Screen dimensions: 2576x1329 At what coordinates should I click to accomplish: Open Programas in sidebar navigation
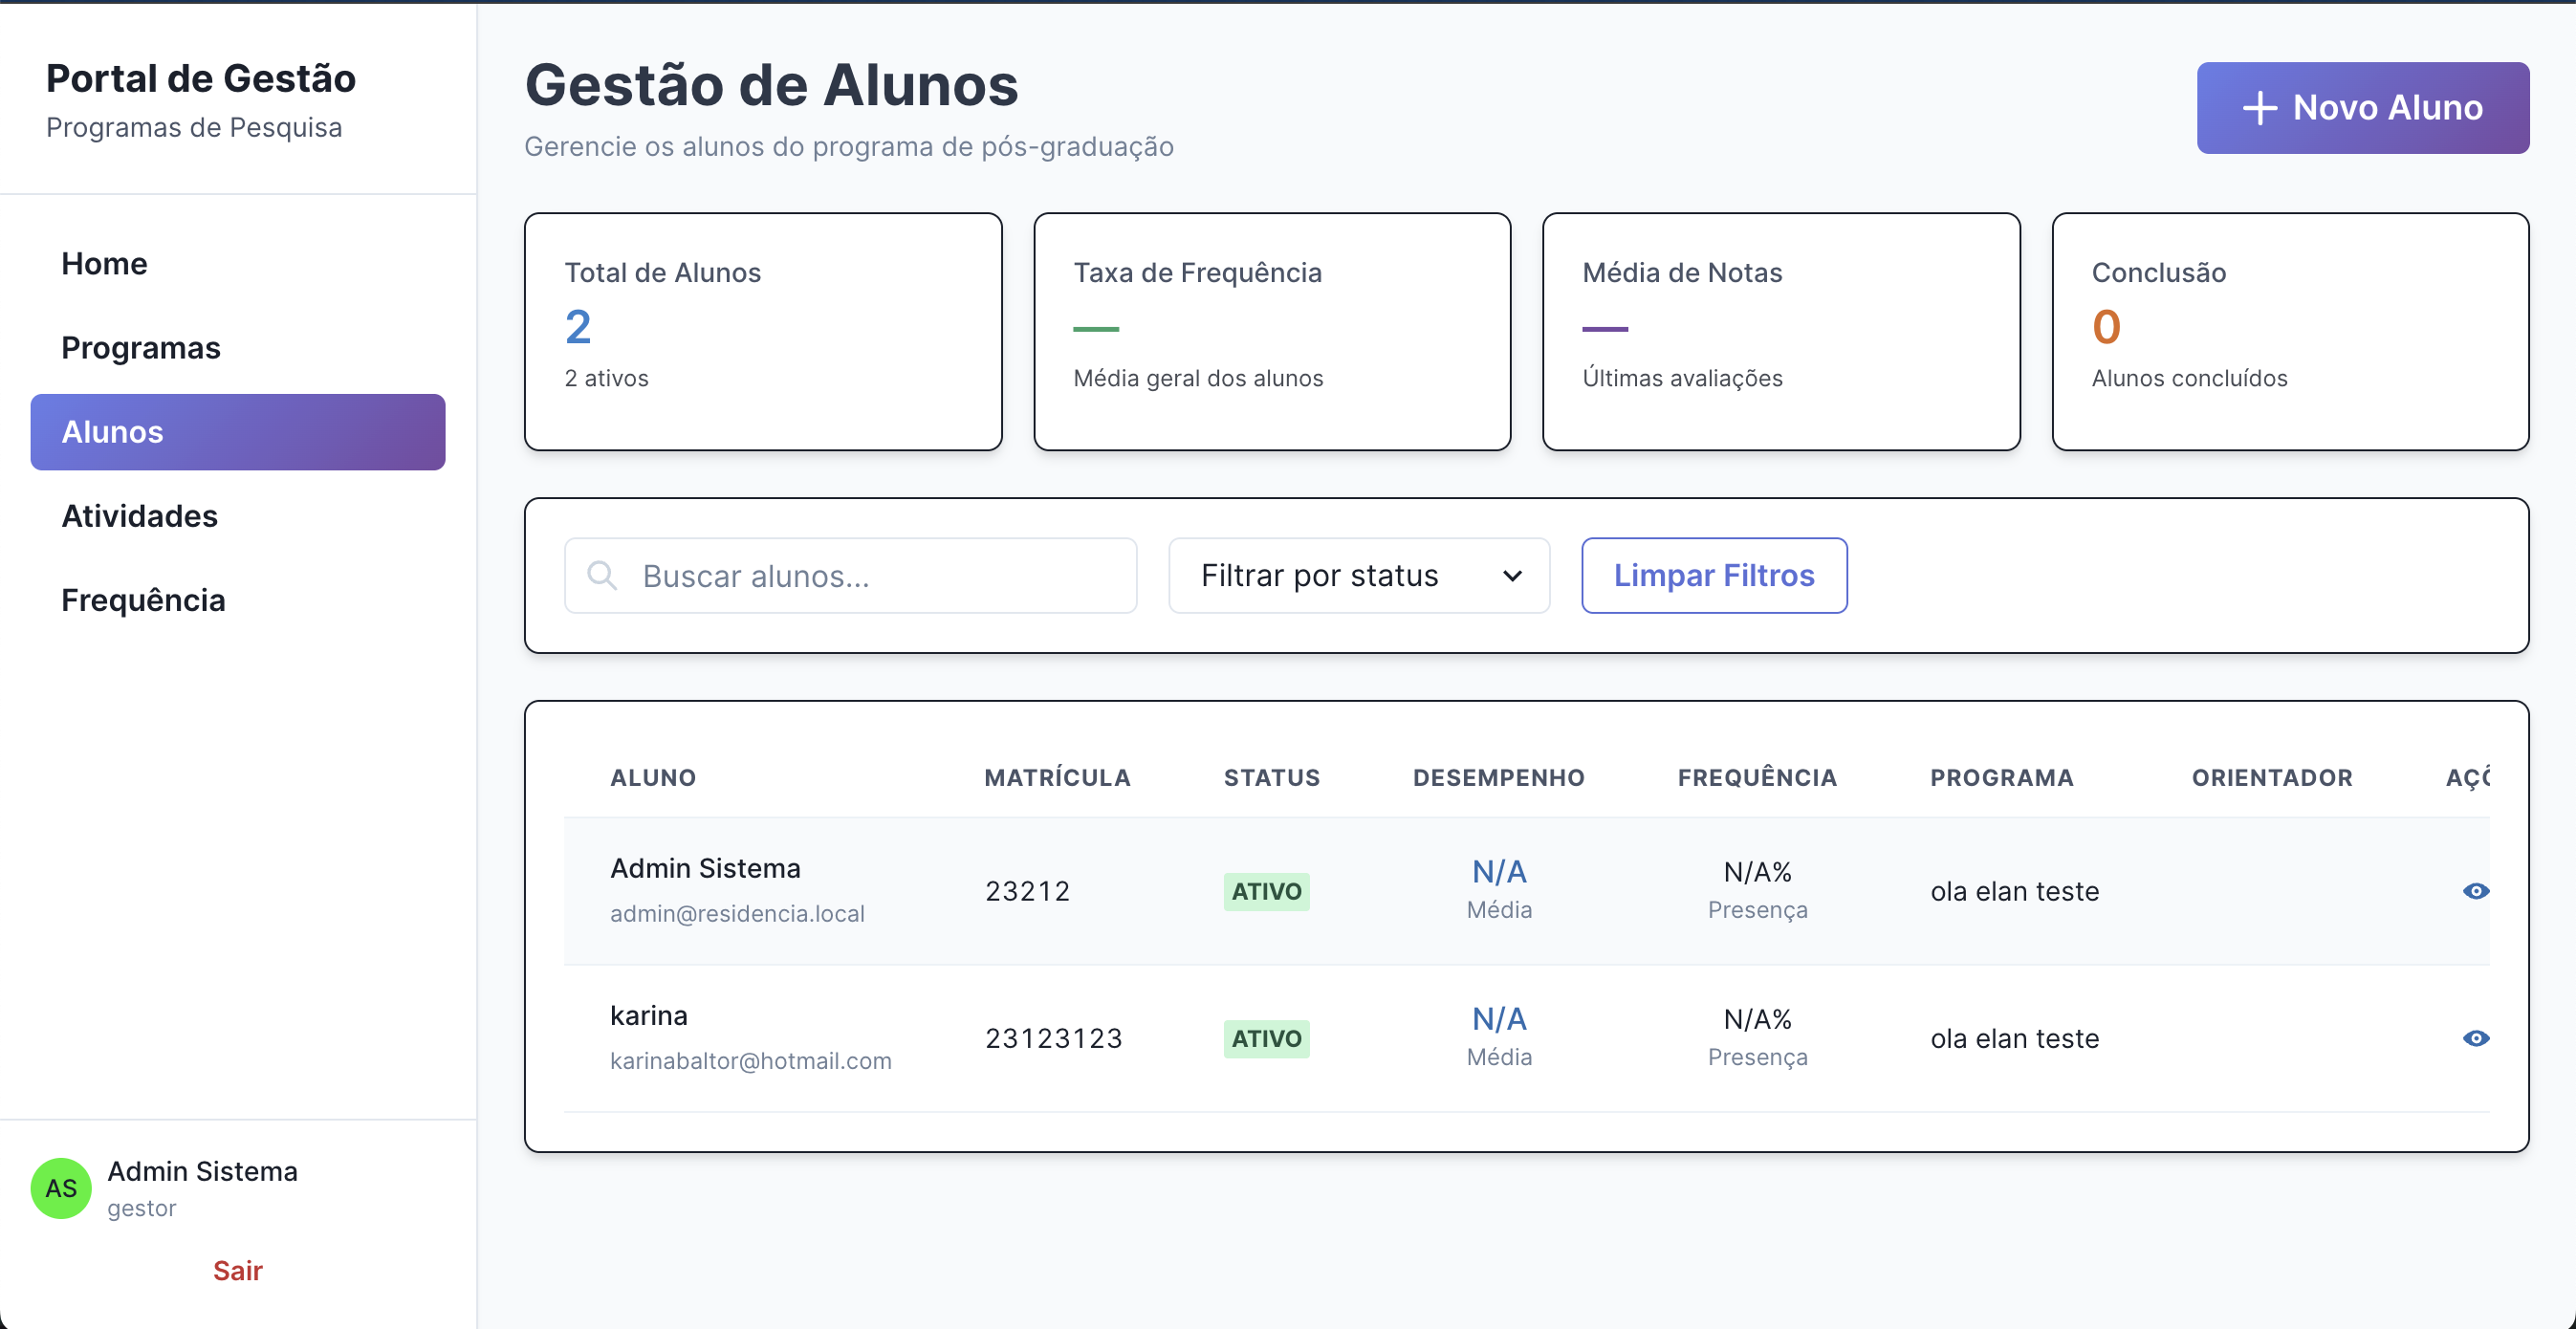(140, 347)
